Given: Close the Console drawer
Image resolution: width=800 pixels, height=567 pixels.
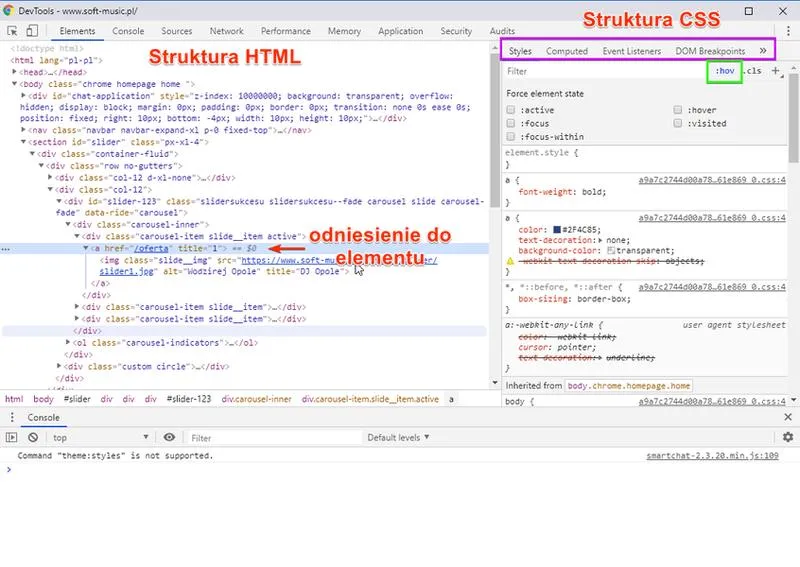Looking at the screenshot, I should [788, 417].
